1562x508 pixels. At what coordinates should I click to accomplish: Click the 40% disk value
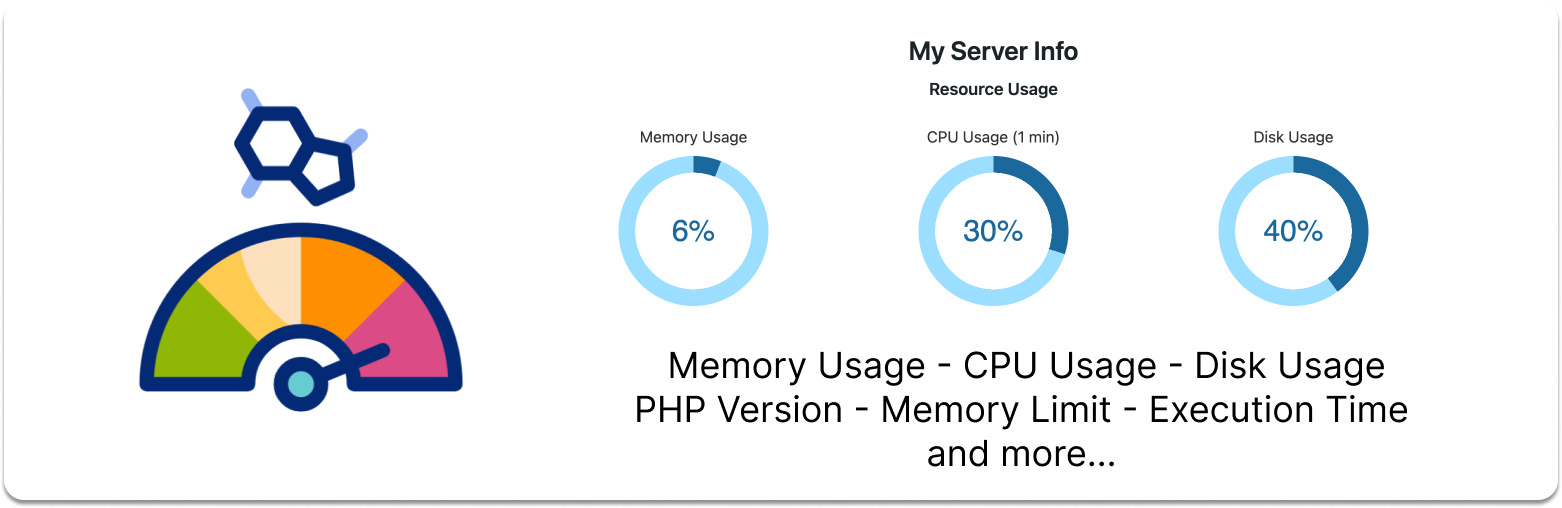click(x=1293, y=231)
